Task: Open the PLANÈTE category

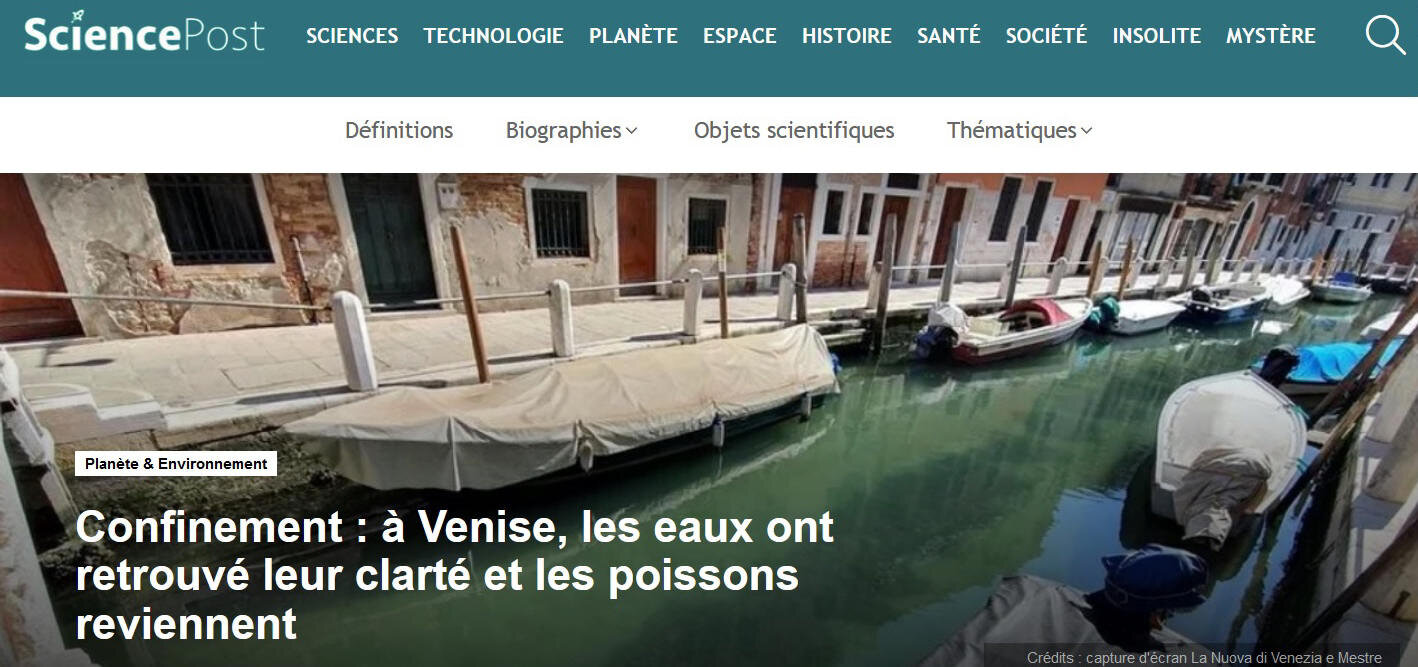Action: pyautogui.click(x=633, y=36)
